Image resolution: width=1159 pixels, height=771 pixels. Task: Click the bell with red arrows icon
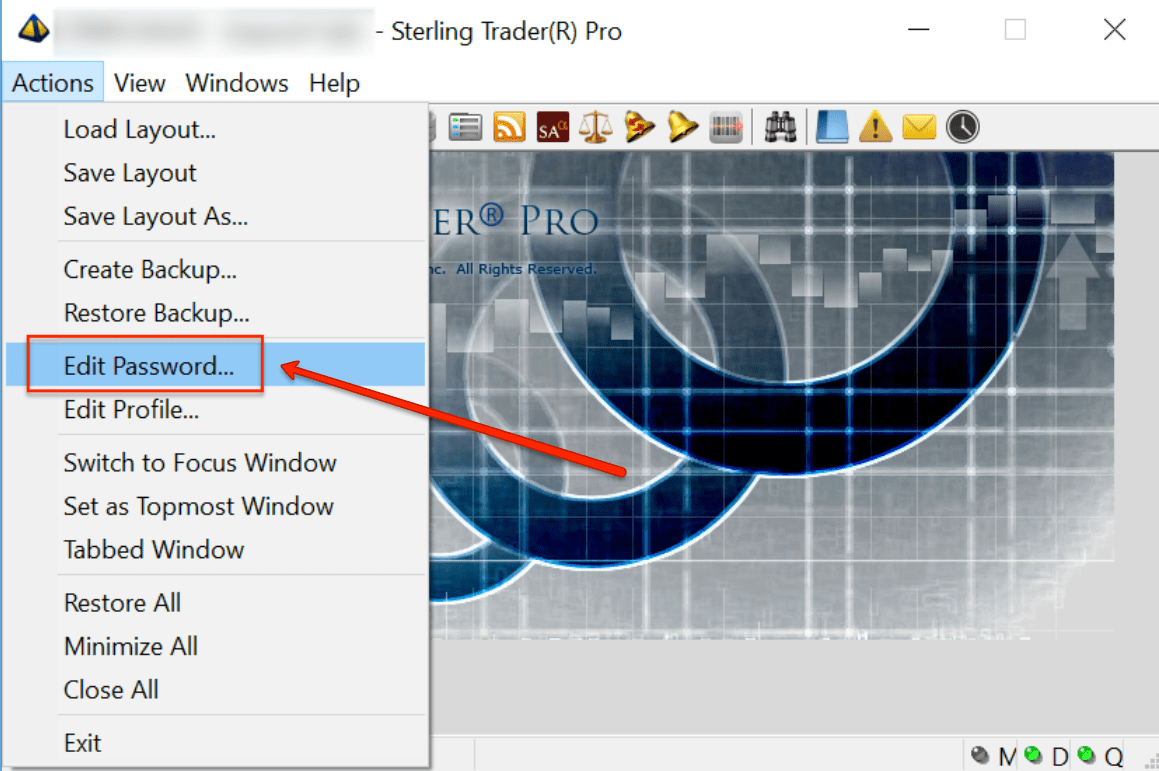[639, 127]
